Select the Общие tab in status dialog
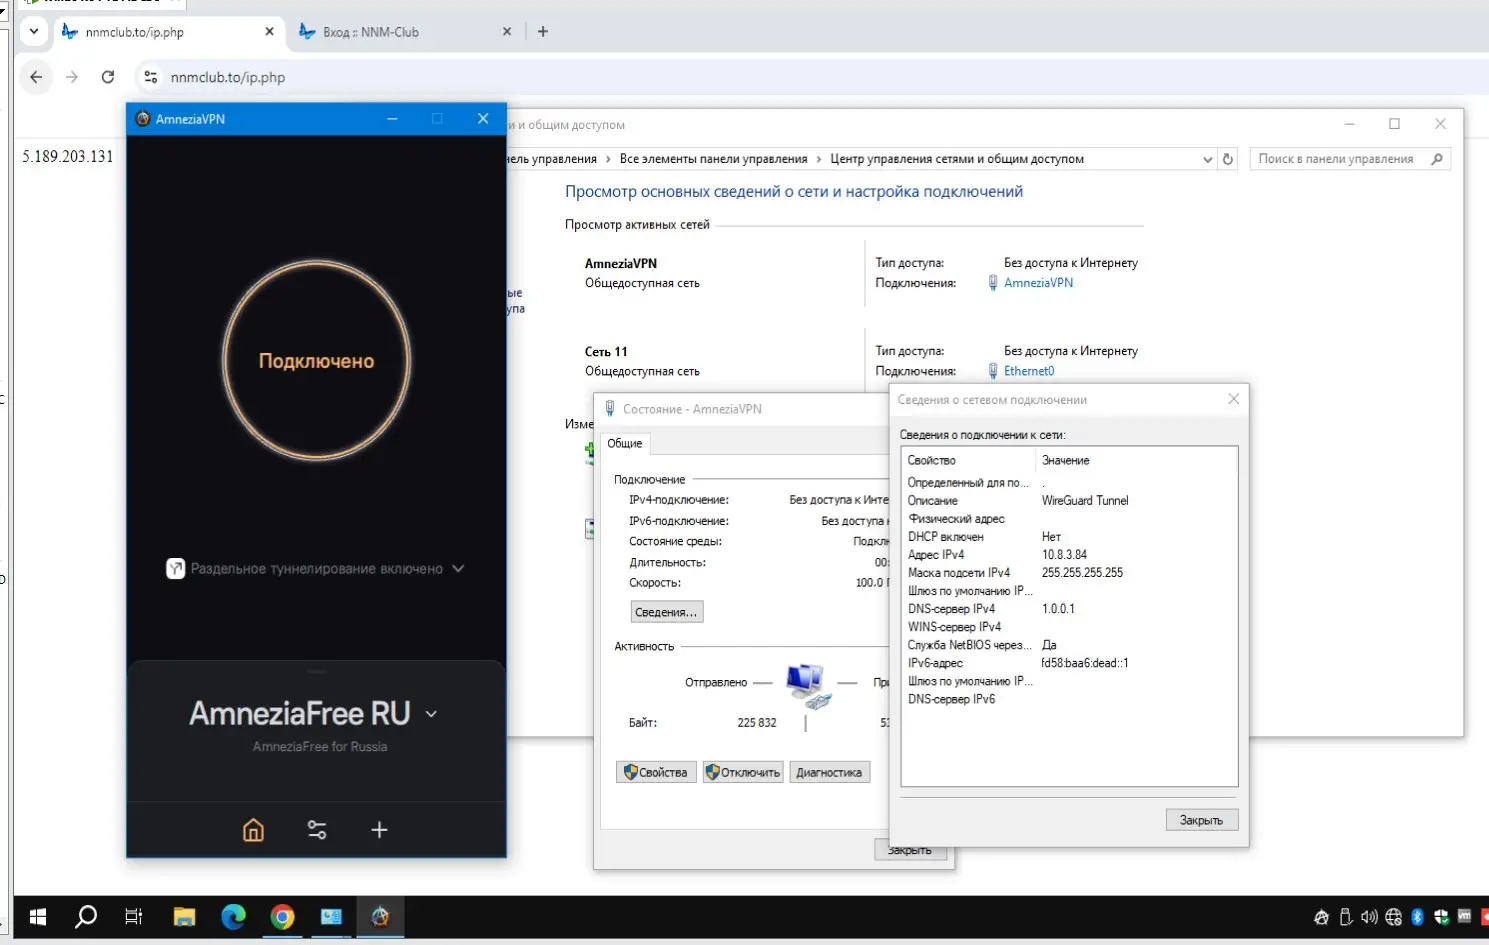 click(x=625, y=443)
